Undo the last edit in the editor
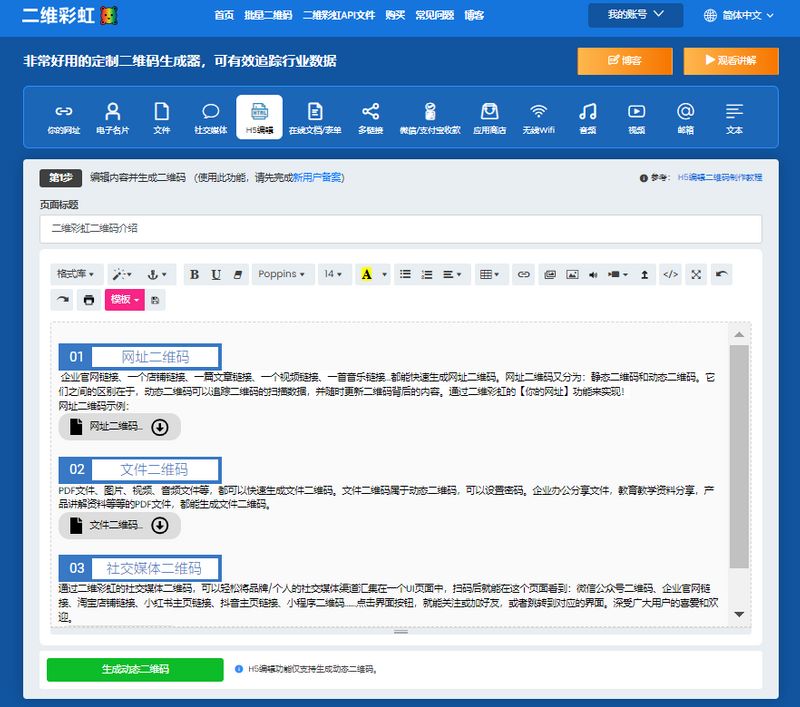800x707 pixels. [x=721, y=274]
